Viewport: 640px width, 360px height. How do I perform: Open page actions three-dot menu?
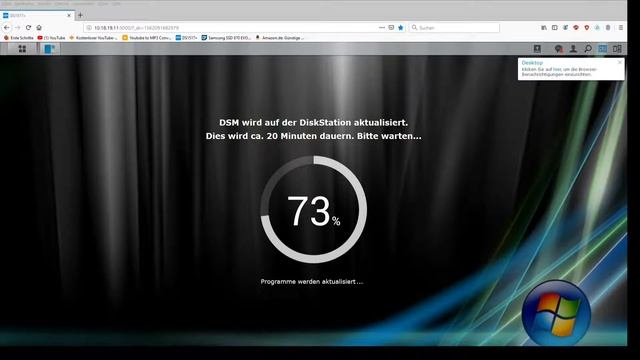(x=382, y=27)
